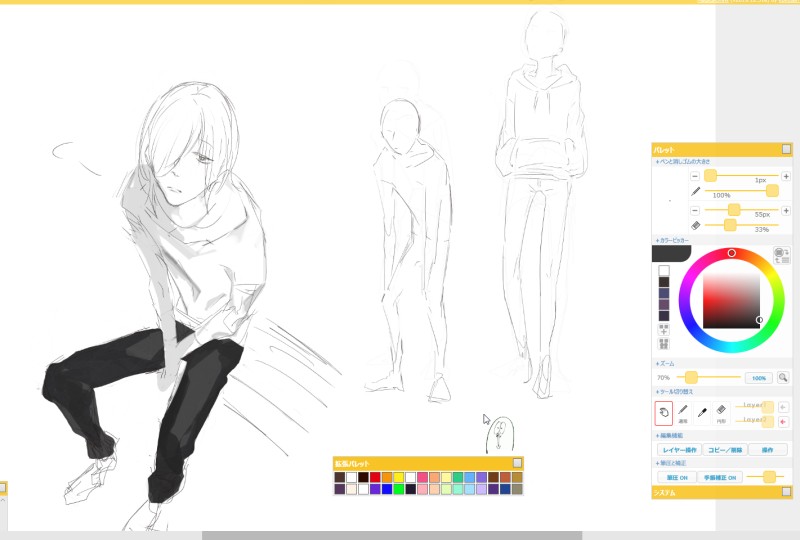
Task: Click the color picker mode switch icon
Action: coord(781,255)
